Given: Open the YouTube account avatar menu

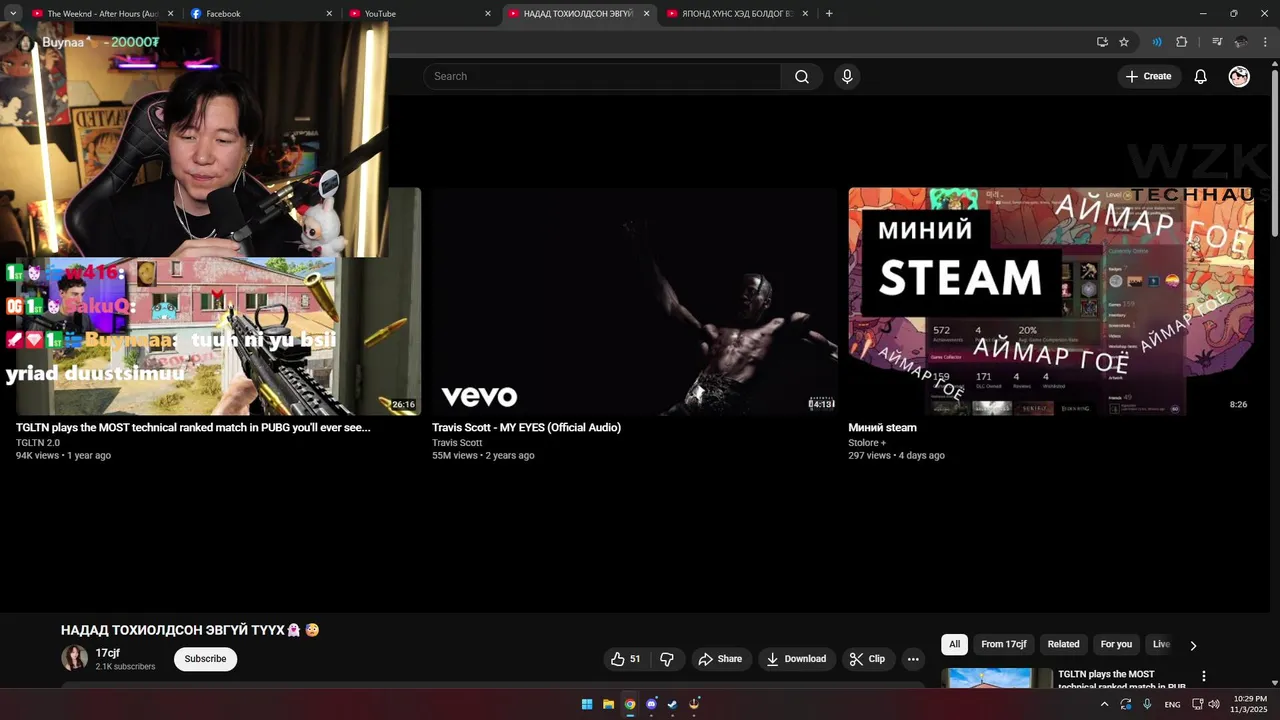Looking at the screenshot, I should point(1239,77).
